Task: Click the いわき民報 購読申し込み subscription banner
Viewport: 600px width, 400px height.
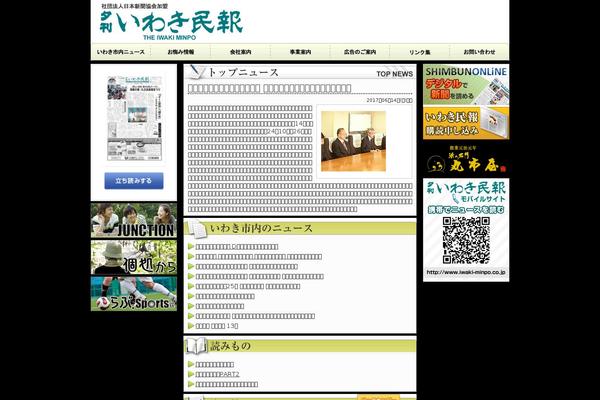Action: [466, 123]
